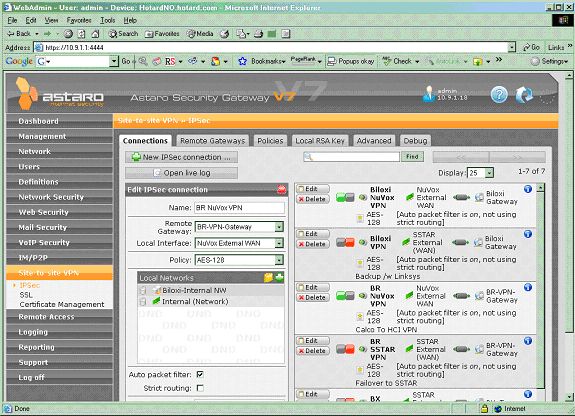The width and height of the screenshot is (575, 416).
Task: Show info icon for BR SSTAR VPN
Action: 528,341
